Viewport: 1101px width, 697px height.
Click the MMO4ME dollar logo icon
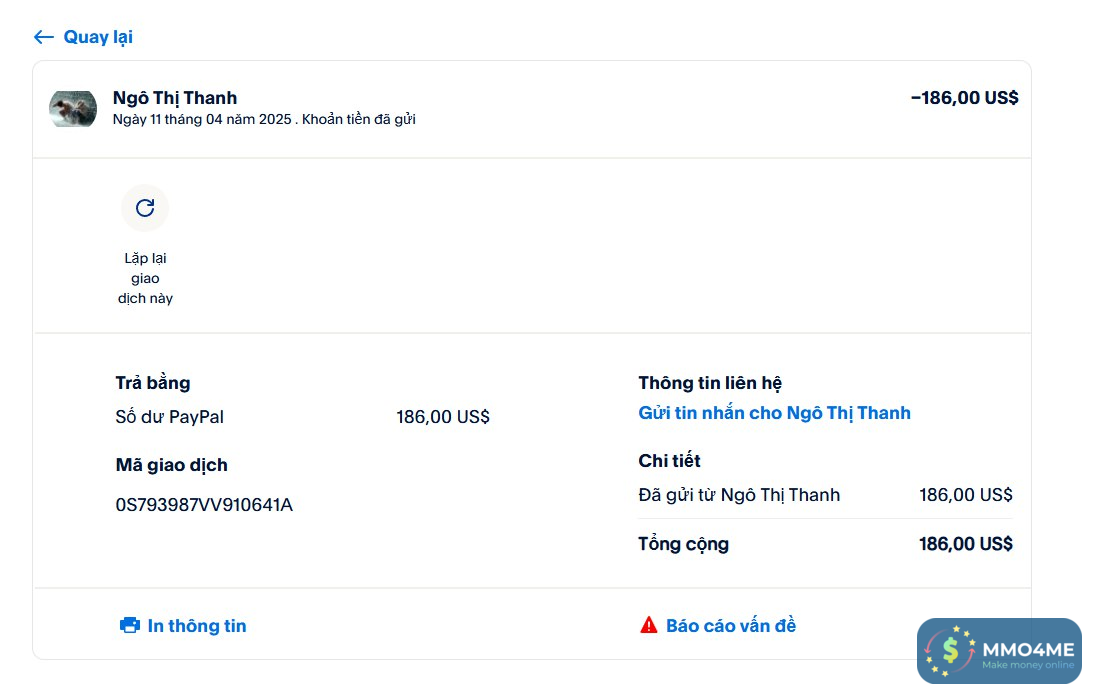[949, 651]
